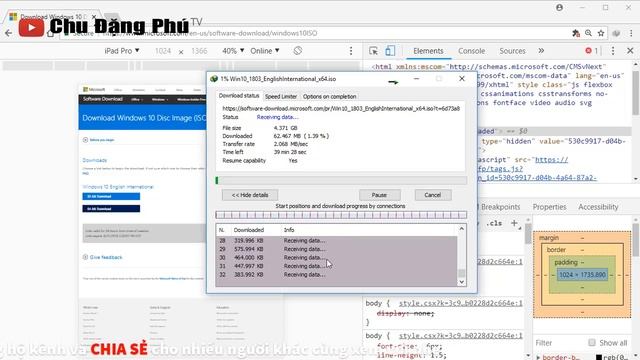
Task: Open the Give feedback link
Action: 106,257
